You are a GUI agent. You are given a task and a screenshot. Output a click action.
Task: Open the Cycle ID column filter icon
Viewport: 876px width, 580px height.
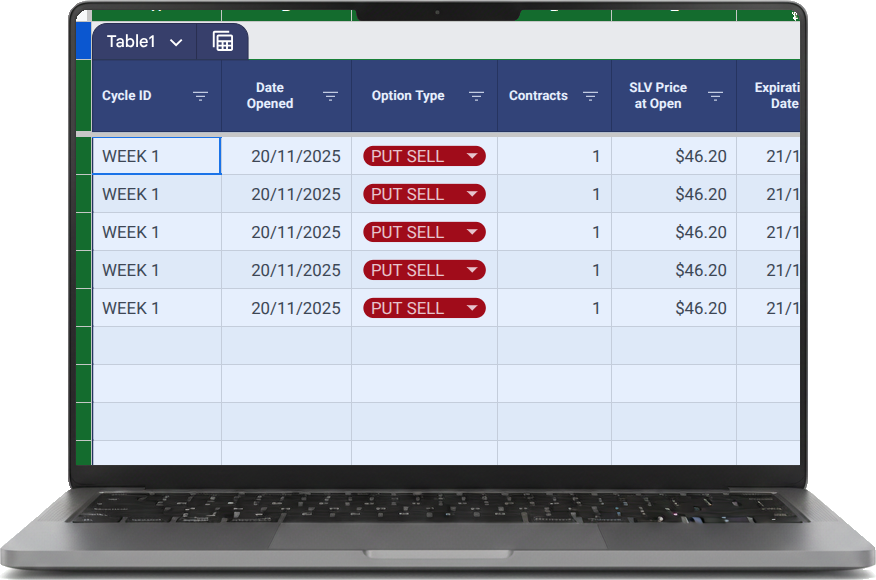(200, 96)
